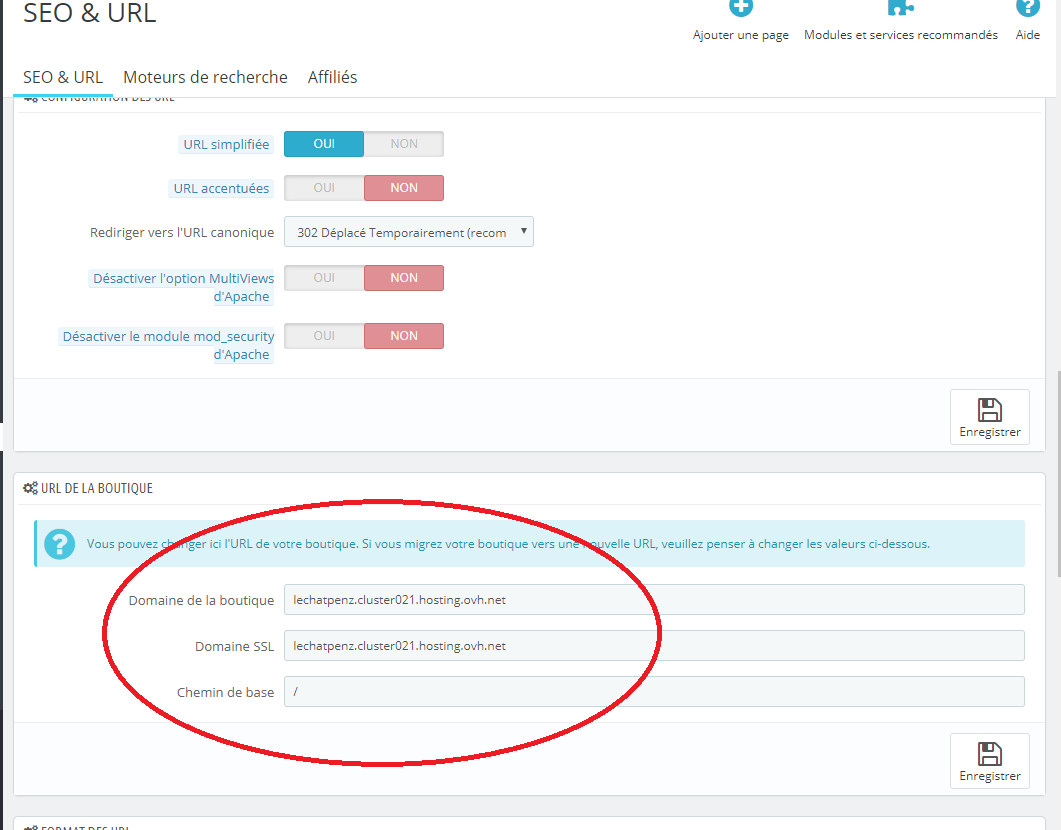Click the Enregistrer label in URL configuration panel
Viewport: 1061px width, 830px height.
[990, 432]
